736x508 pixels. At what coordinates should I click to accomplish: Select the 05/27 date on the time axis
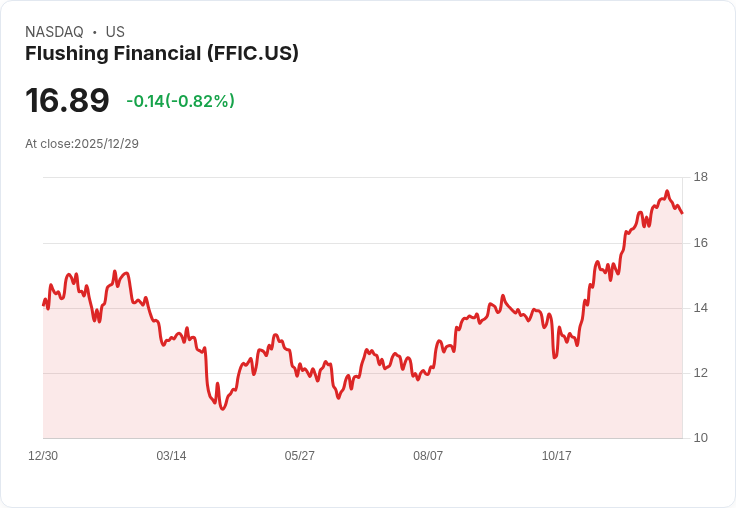pos(299,456)
